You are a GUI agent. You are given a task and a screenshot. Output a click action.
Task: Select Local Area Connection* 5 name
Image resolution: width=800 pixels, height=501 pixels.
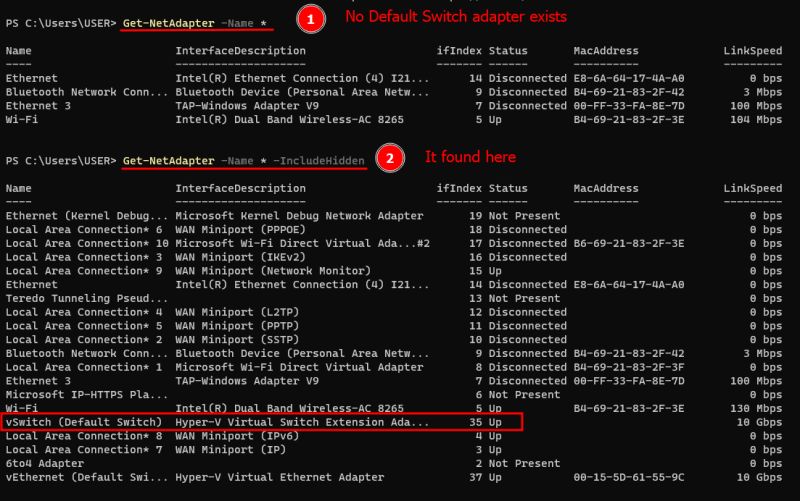(84, 326)
